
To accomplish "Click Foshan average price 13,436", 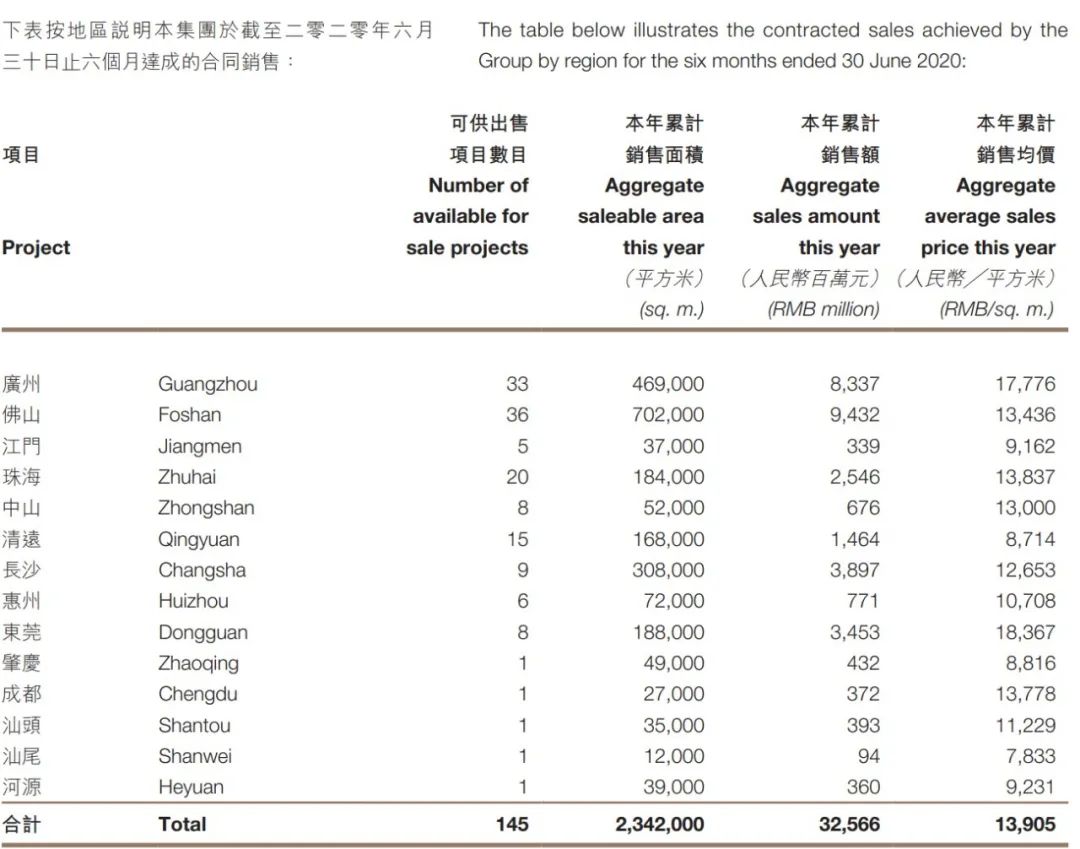I will point(1025,415).
